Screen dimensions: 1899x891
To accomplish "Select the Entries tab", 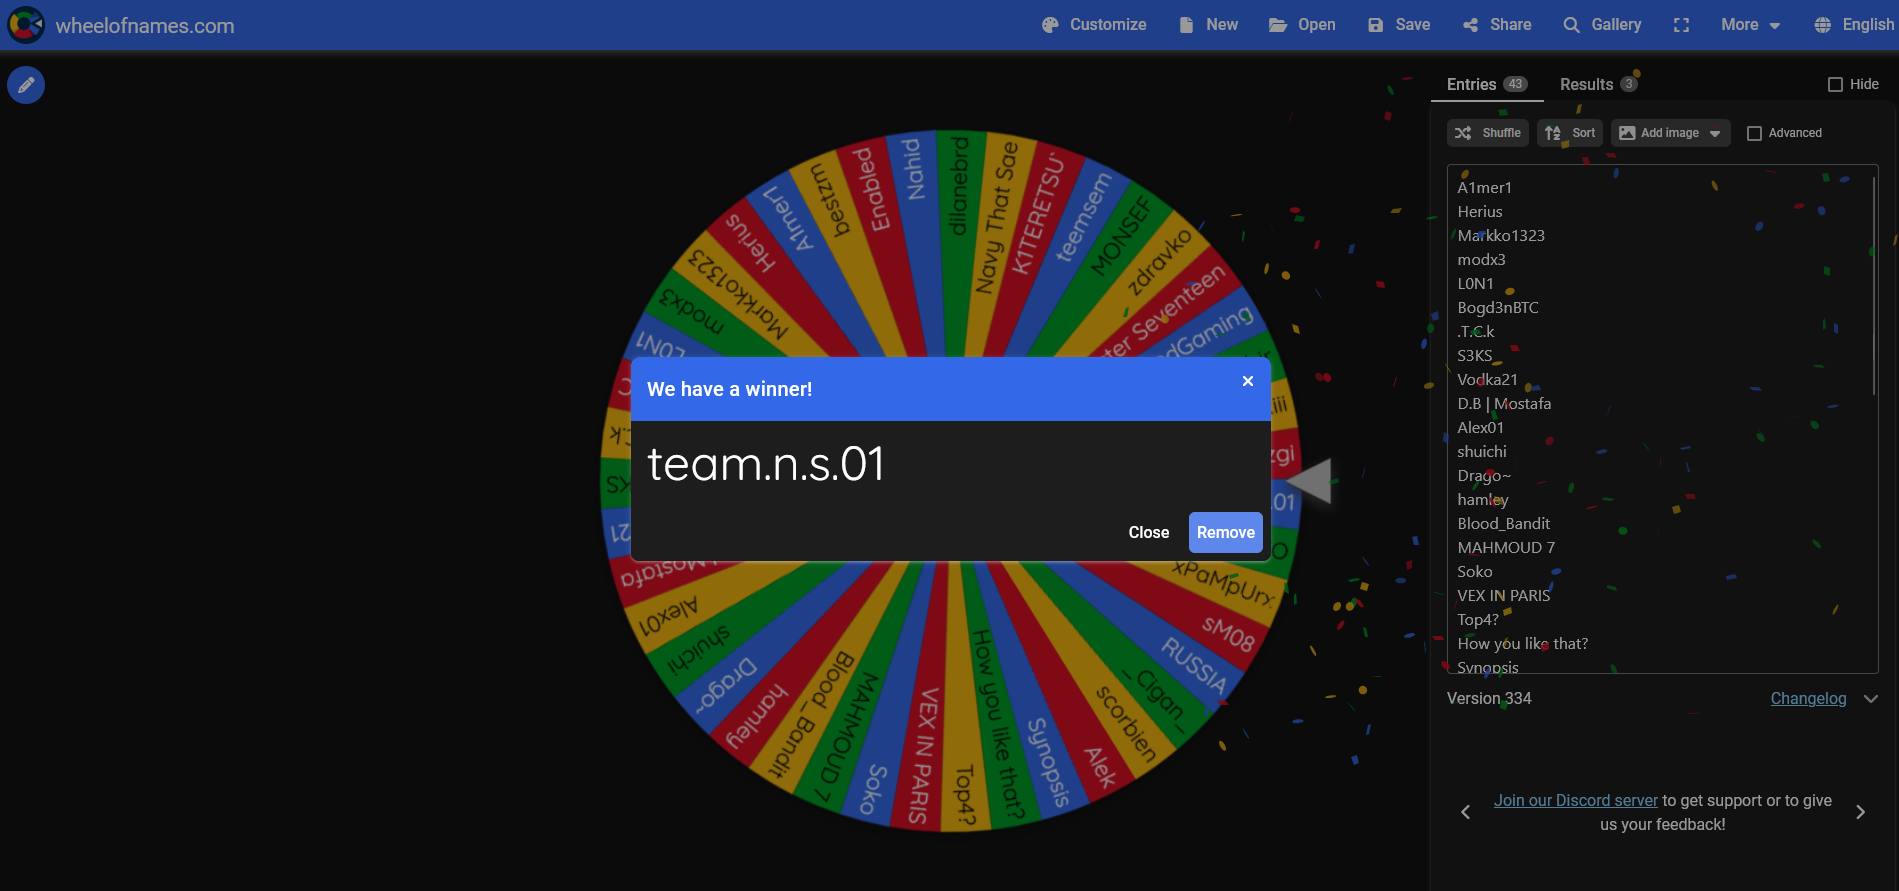I will pos(1486,85).
